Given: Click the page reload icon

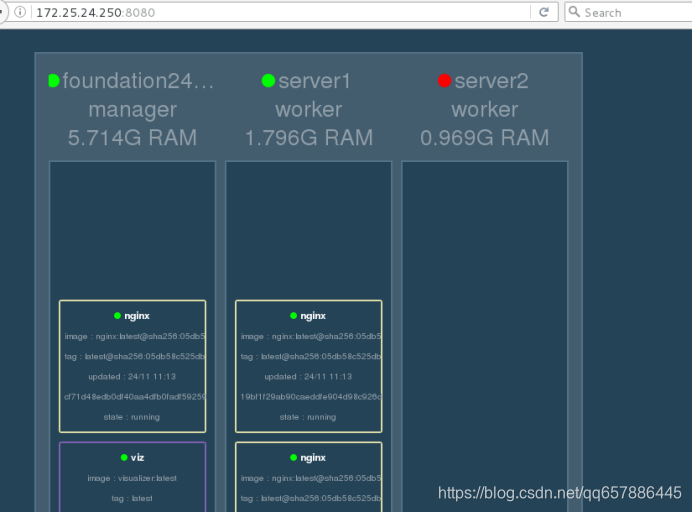Looking at the screenshot, I should [544, 12].
